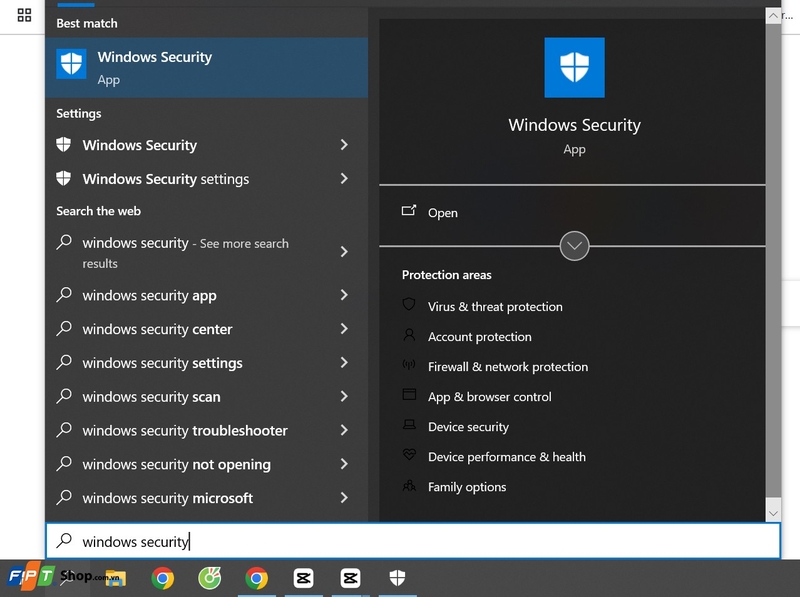Image resolution: width=800 pixels, height=597 pixels.
Task: Open Device security
Action: (x=468, y=427)
